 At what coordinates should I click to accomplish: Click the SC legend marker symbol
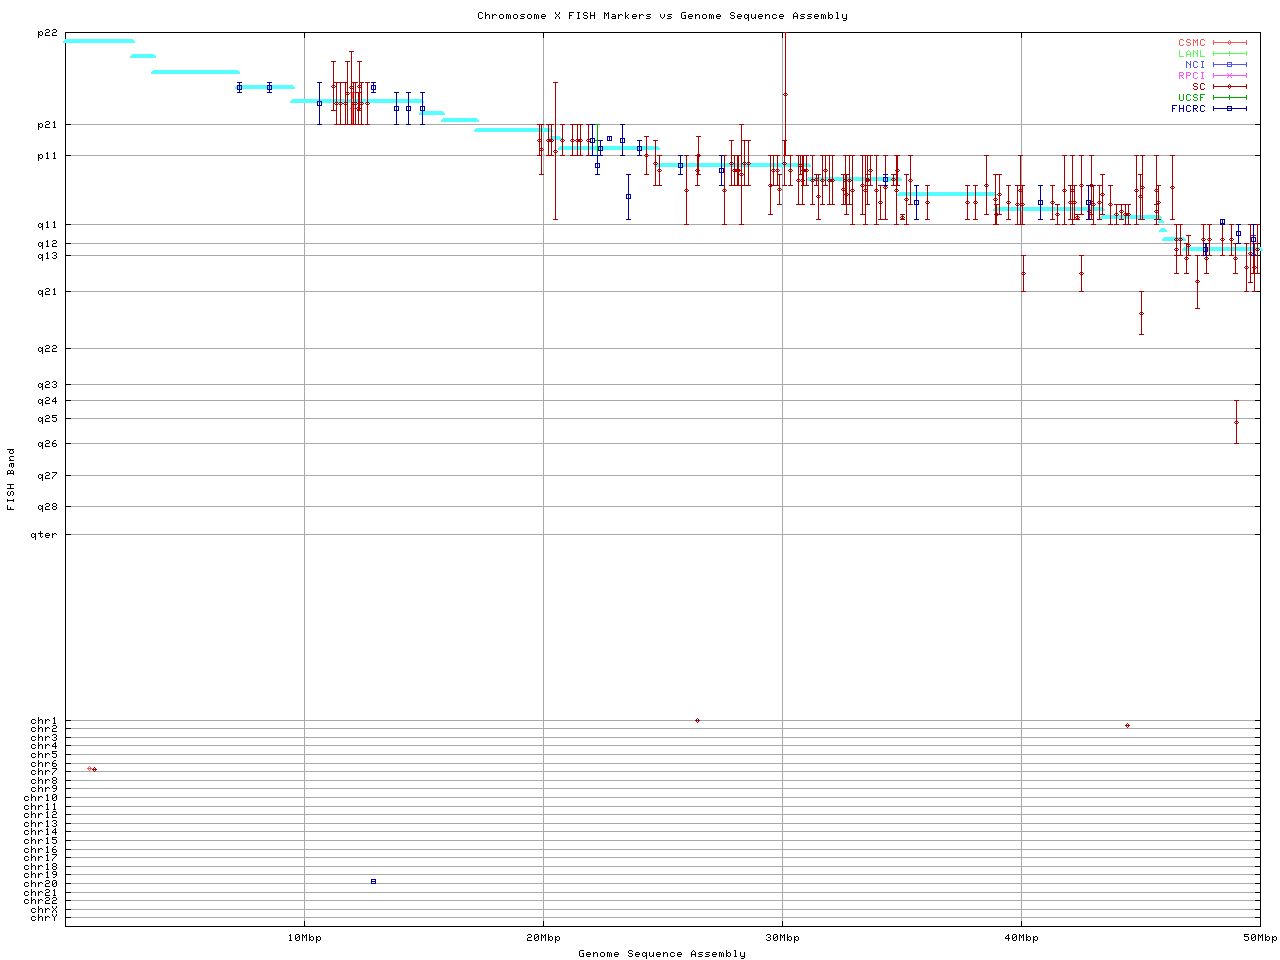1229,87
